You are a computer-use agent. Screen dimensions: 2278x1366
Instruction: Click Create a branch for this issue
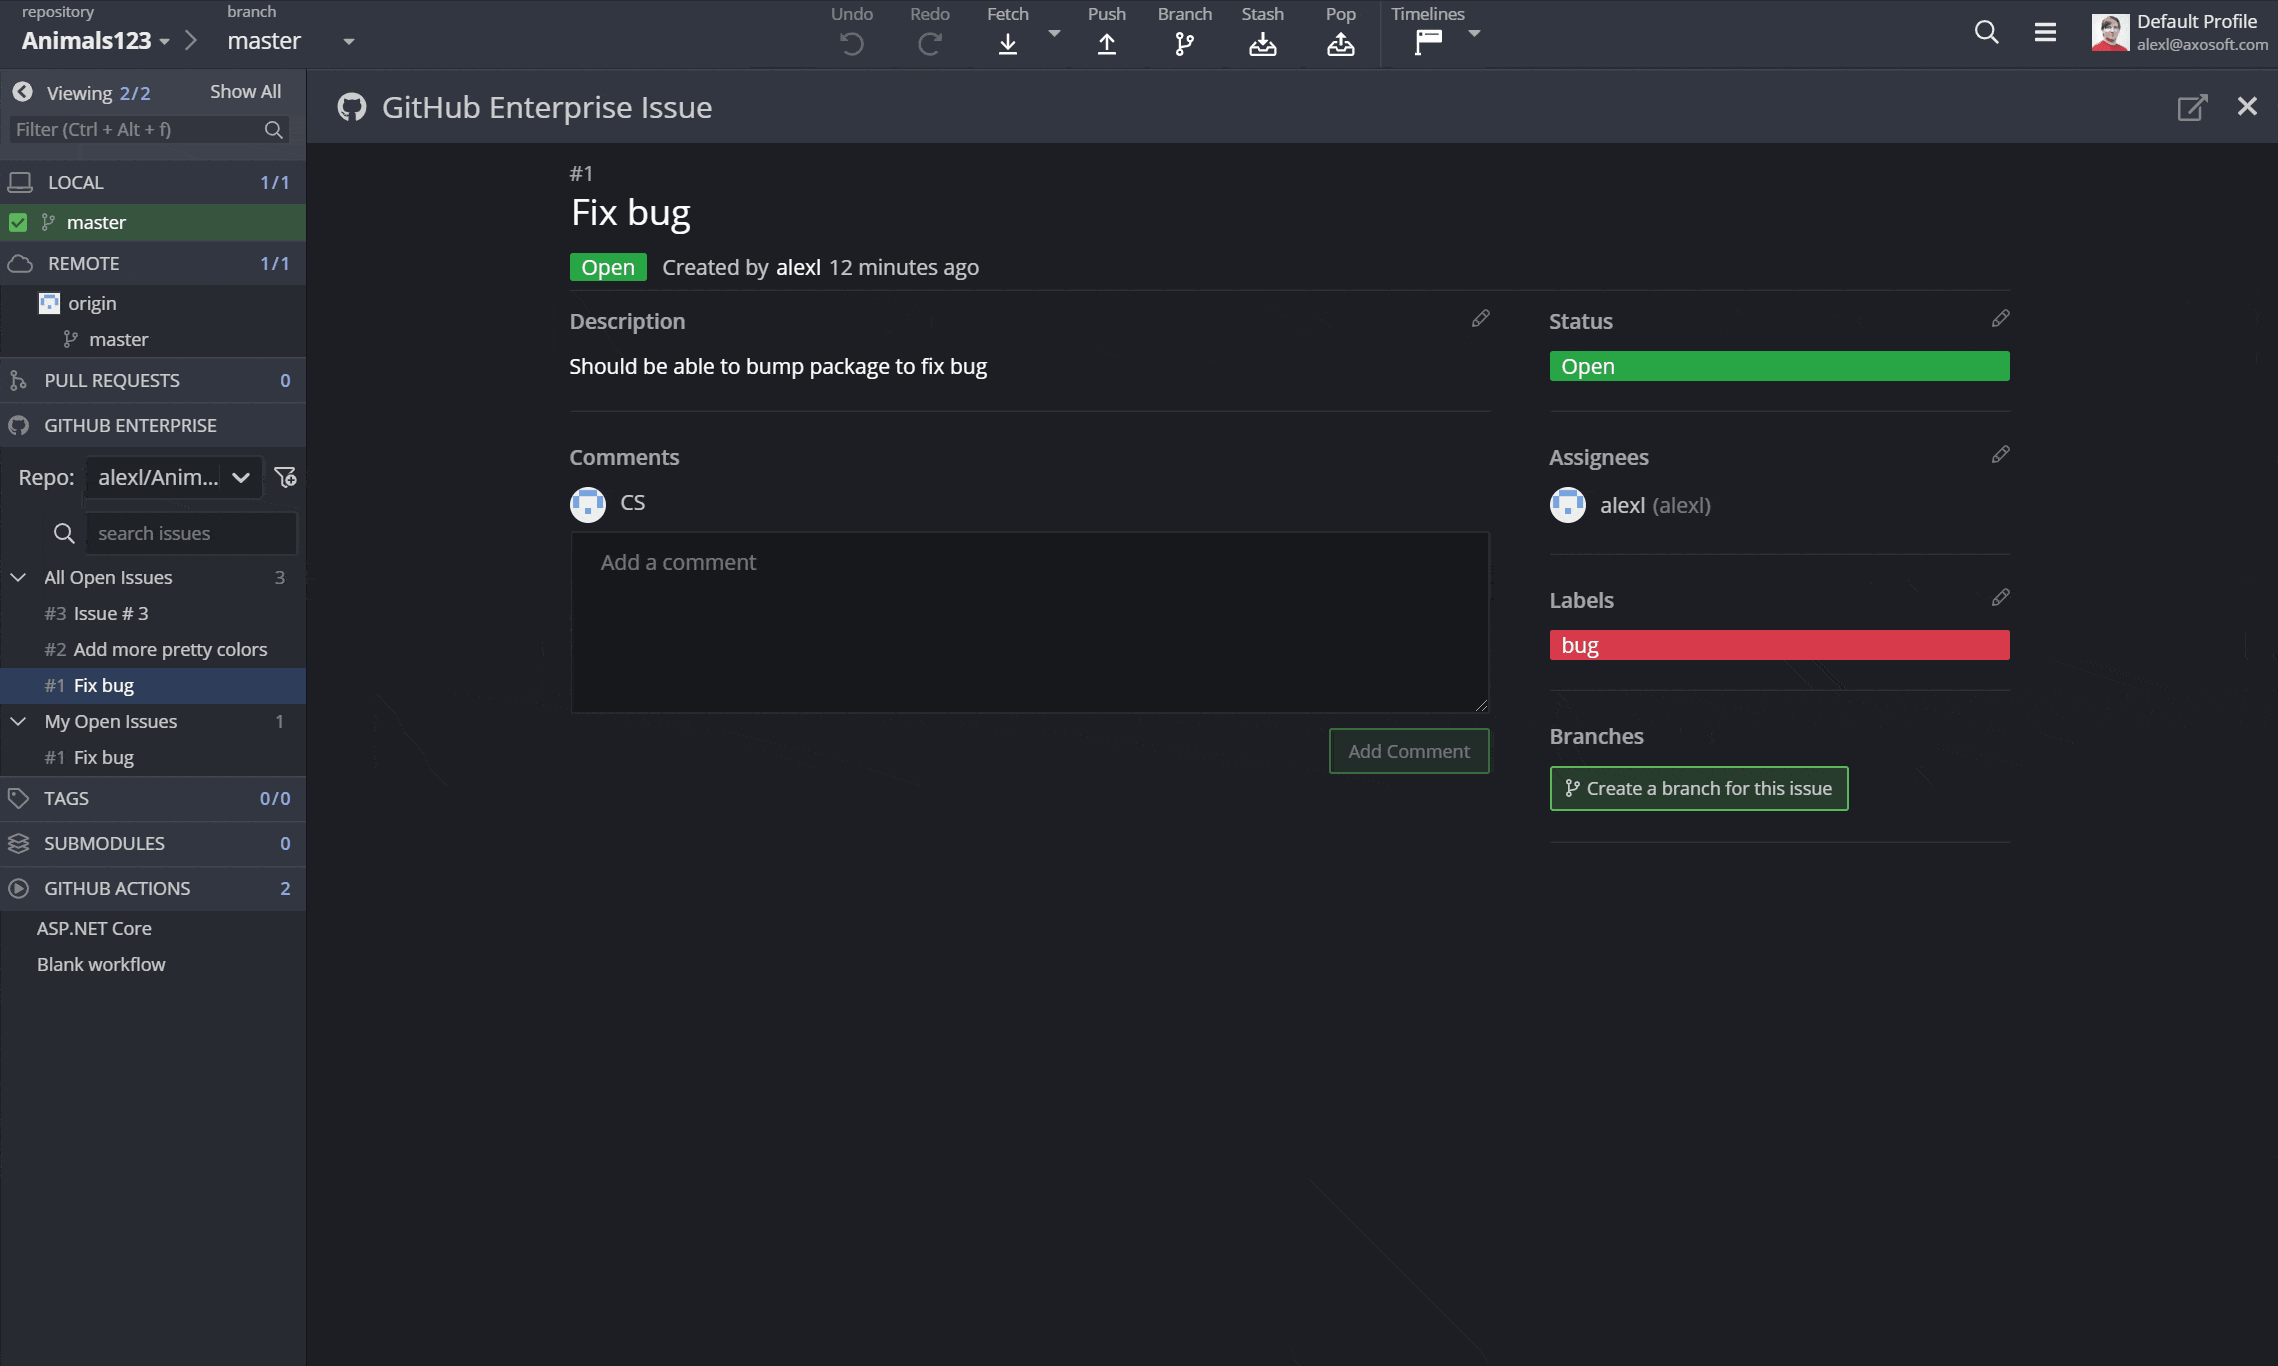tap(1698, 788)
